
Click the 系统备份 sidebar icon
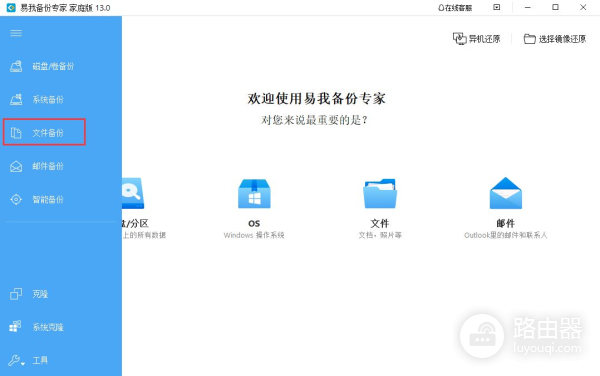pyautogui.click(x=16, y=99)
